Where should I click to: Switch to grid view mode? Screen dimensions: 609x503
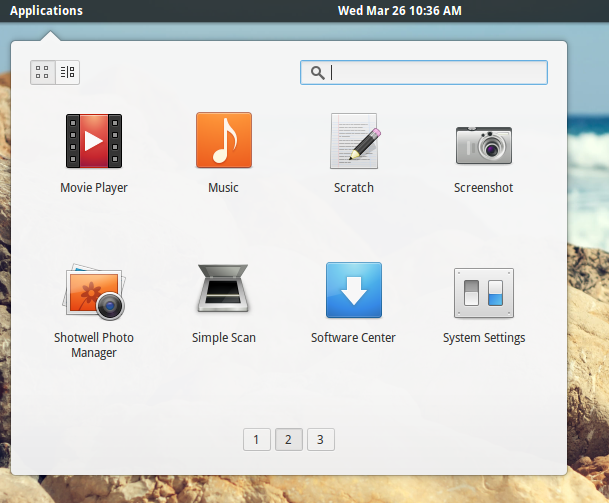pos(43,72)
